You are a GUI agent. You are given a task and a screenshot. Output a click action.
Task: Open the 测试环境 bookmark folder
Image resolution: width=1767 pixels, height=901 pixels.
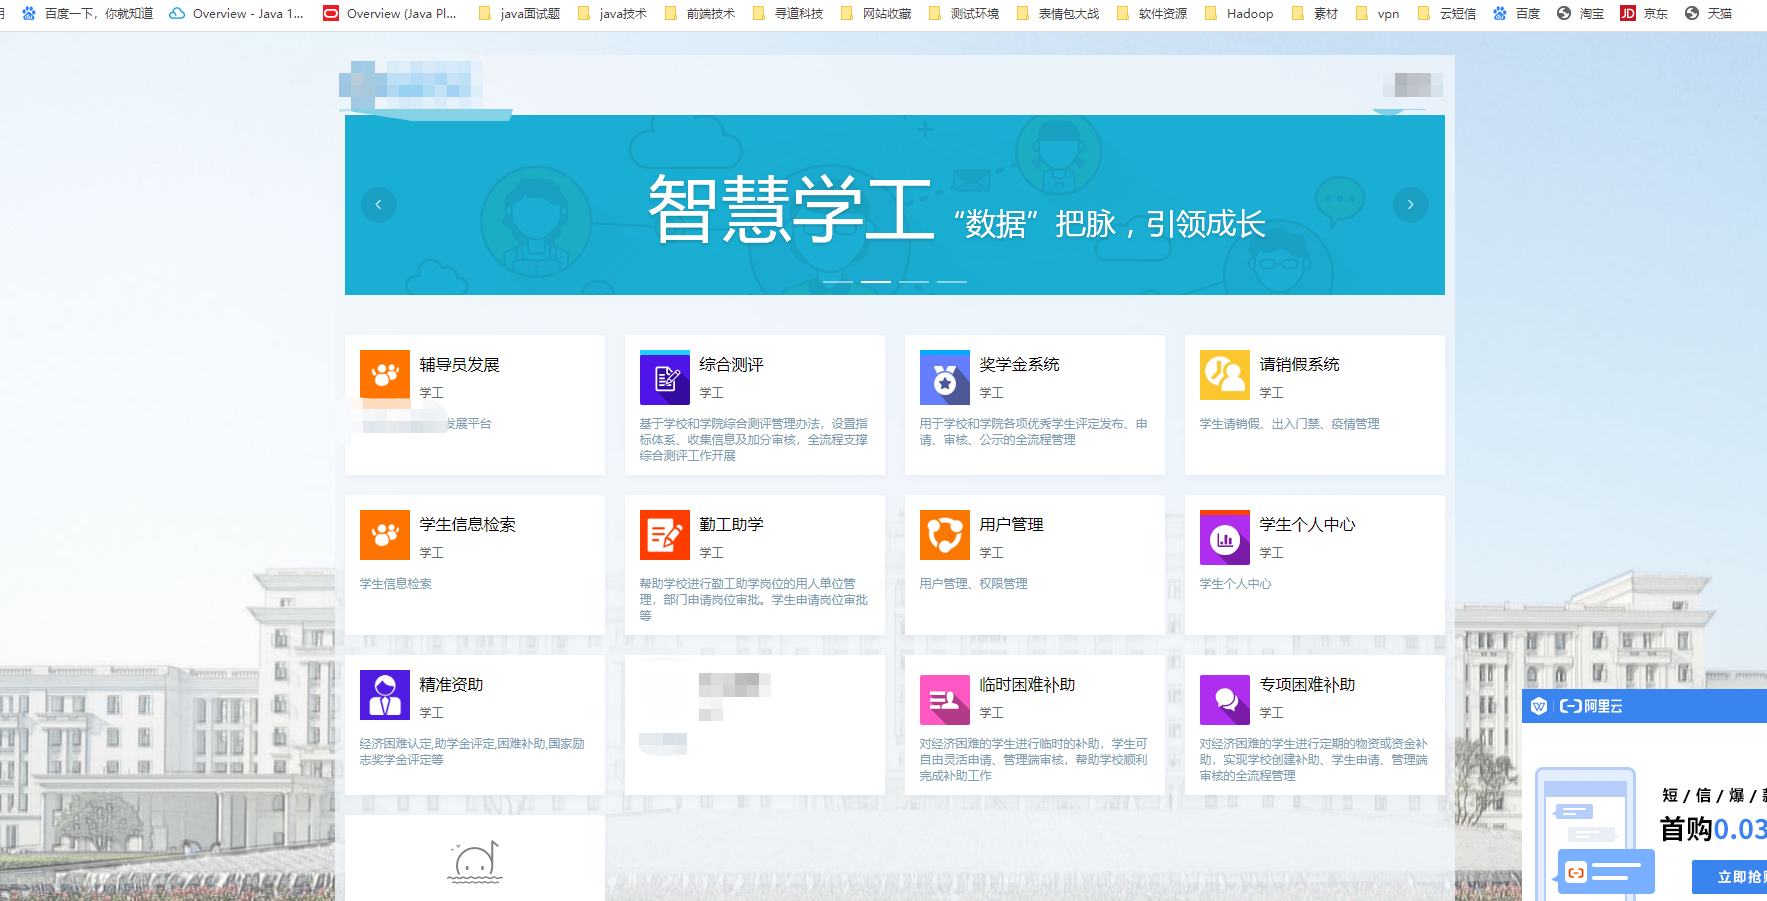963,13
